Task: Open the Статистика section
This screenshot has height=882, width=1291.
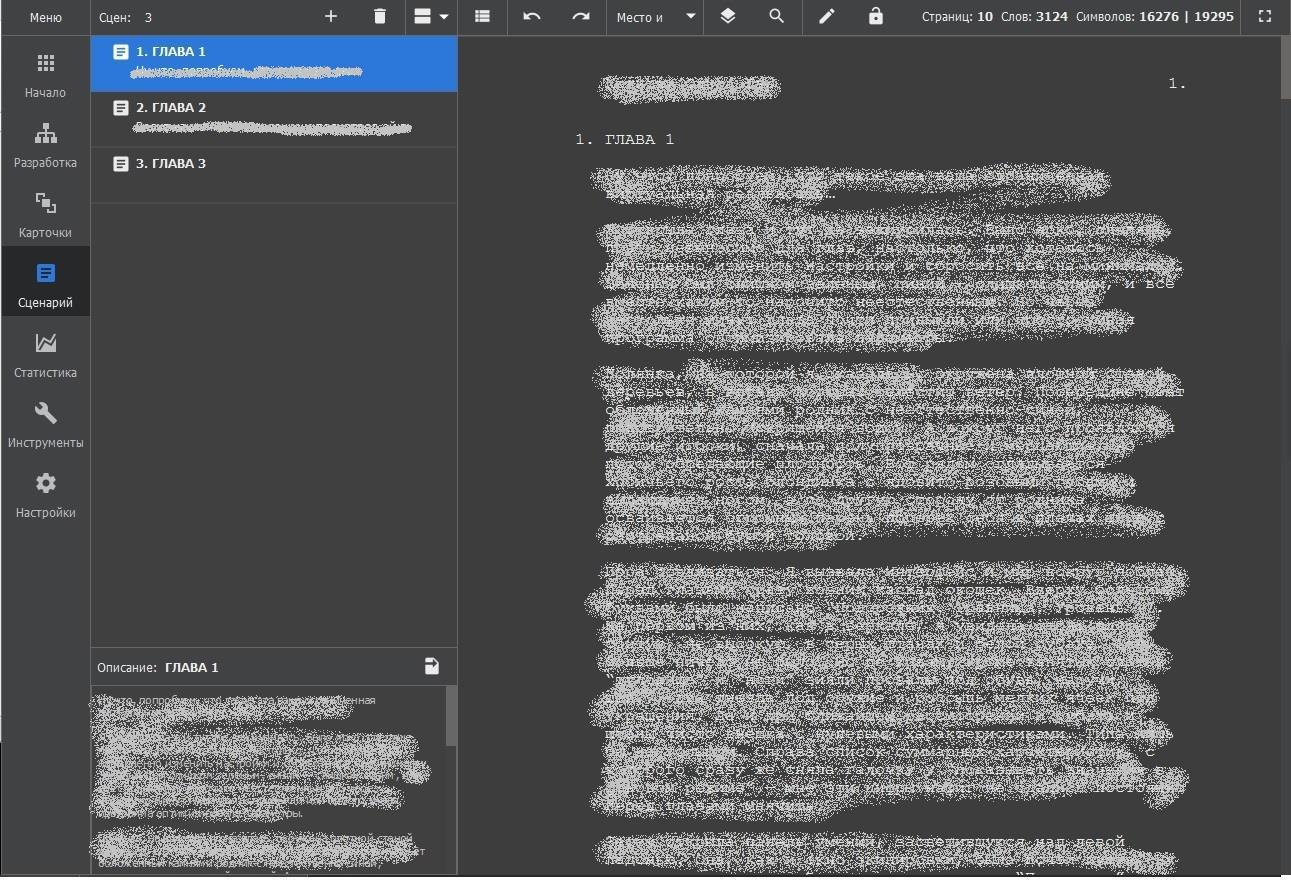Action: click(x=45, y=355)
